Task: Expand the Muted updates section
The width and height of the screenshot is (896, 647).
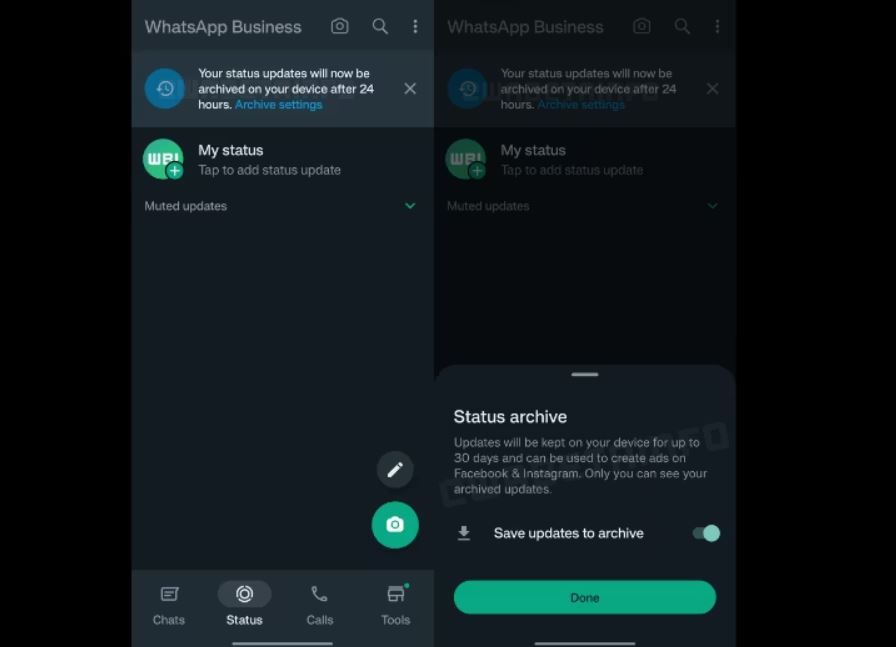Action: point(410,206)
